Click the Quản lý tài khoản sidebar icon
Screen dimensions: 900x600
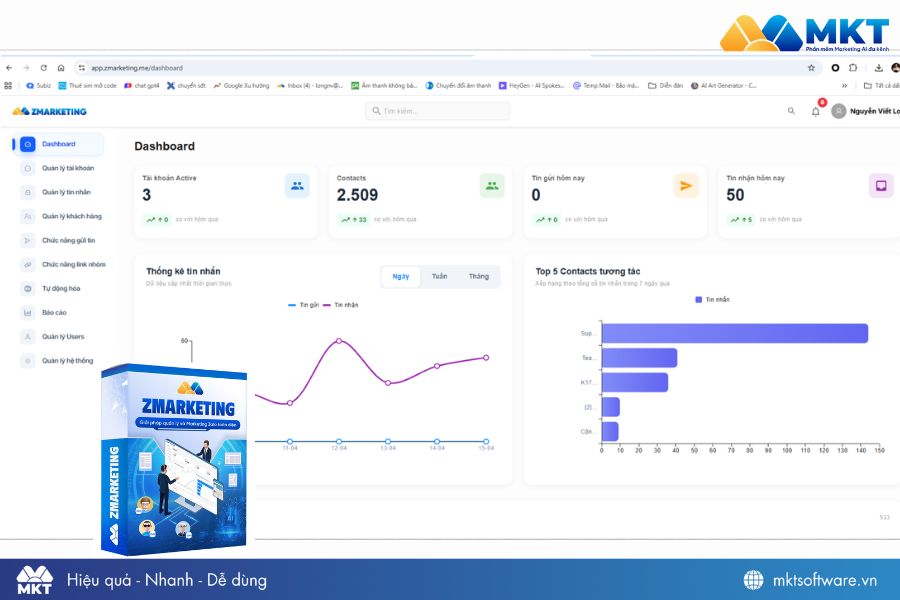tap(28, 168)
